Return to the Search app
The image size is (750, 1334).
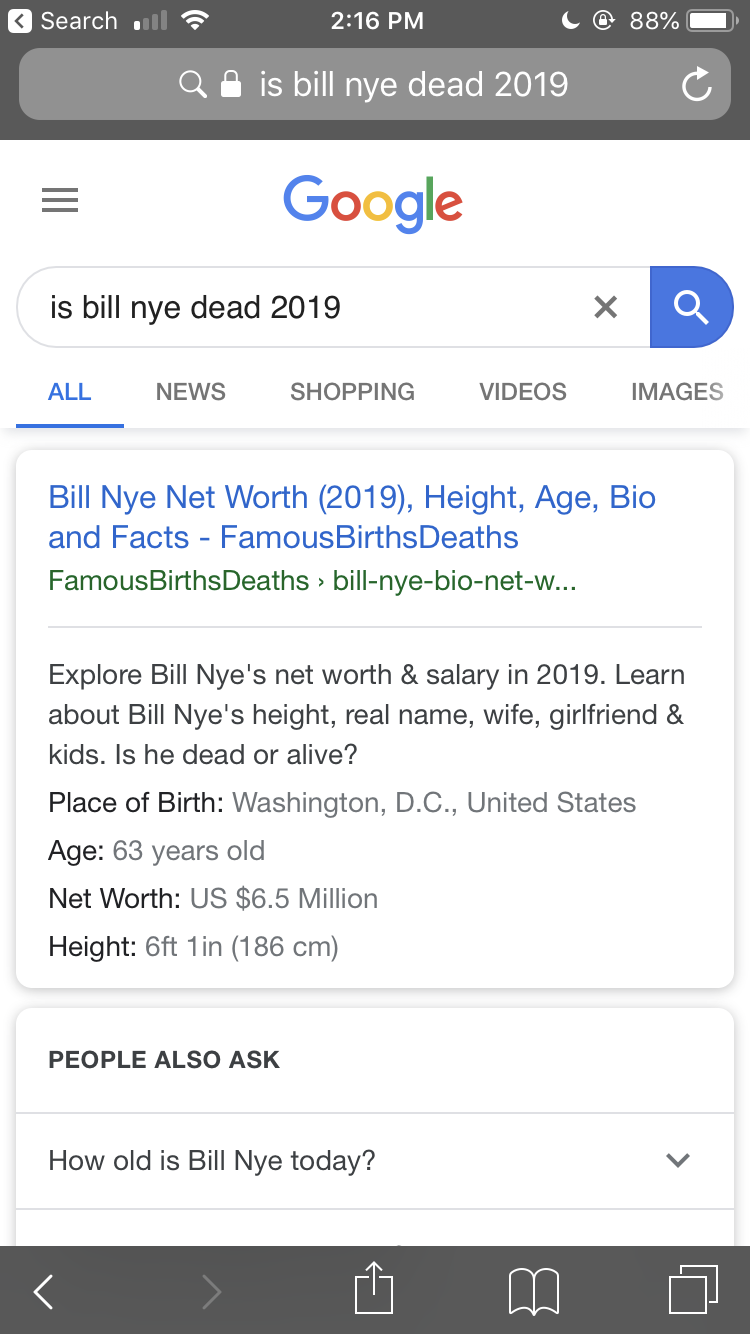pyautogui.click(x=66, y=21)
